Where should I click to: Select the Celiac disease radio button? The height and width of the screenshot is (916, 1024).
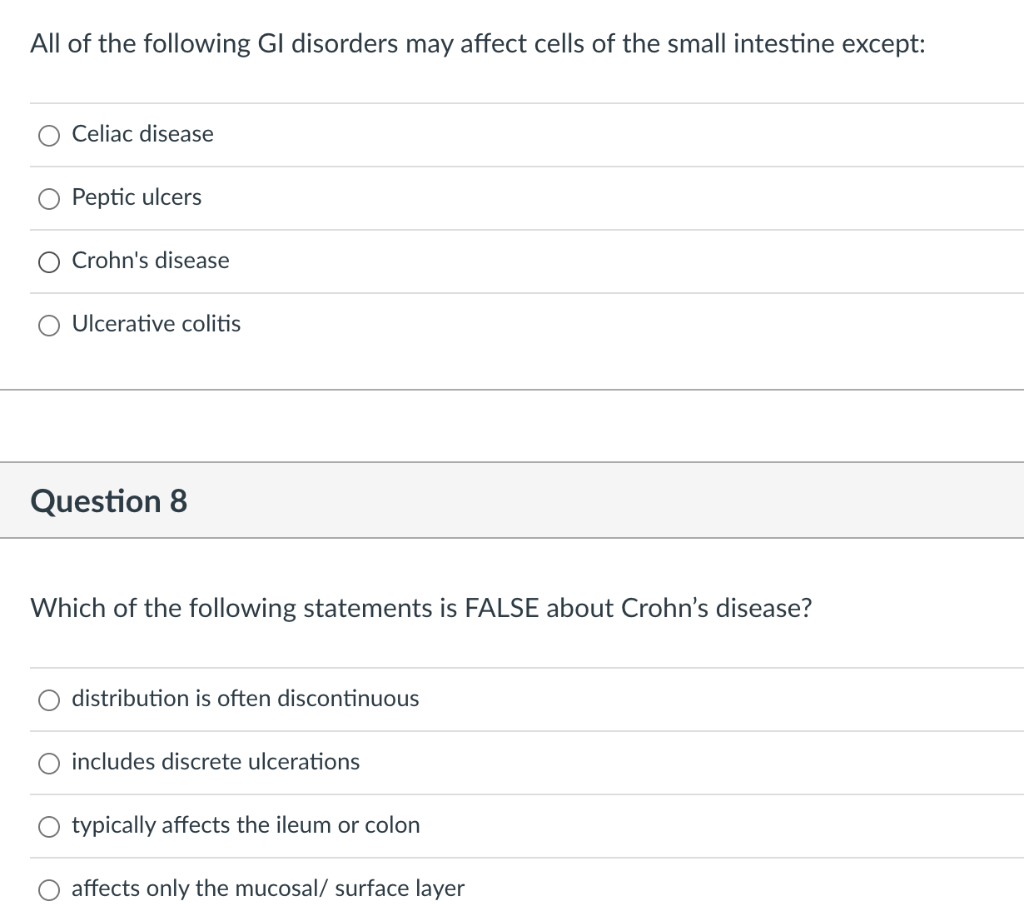pyautogui.click(x=49, y=136)
